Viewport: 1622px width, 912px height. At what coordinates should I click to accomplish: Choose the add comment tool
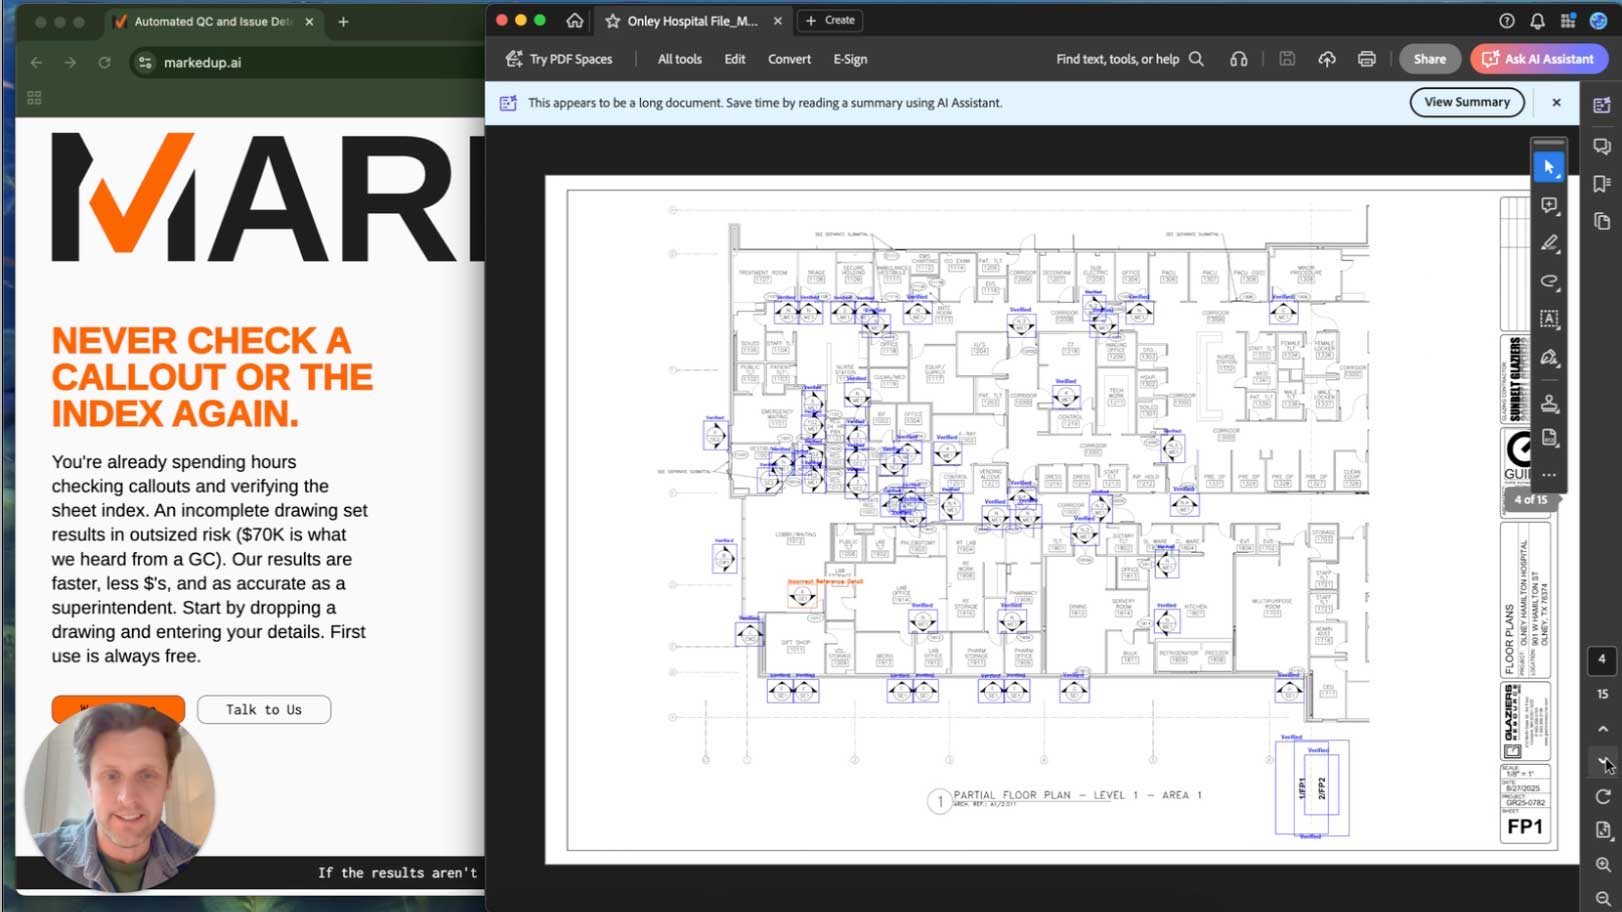[x=1548, y=205]
